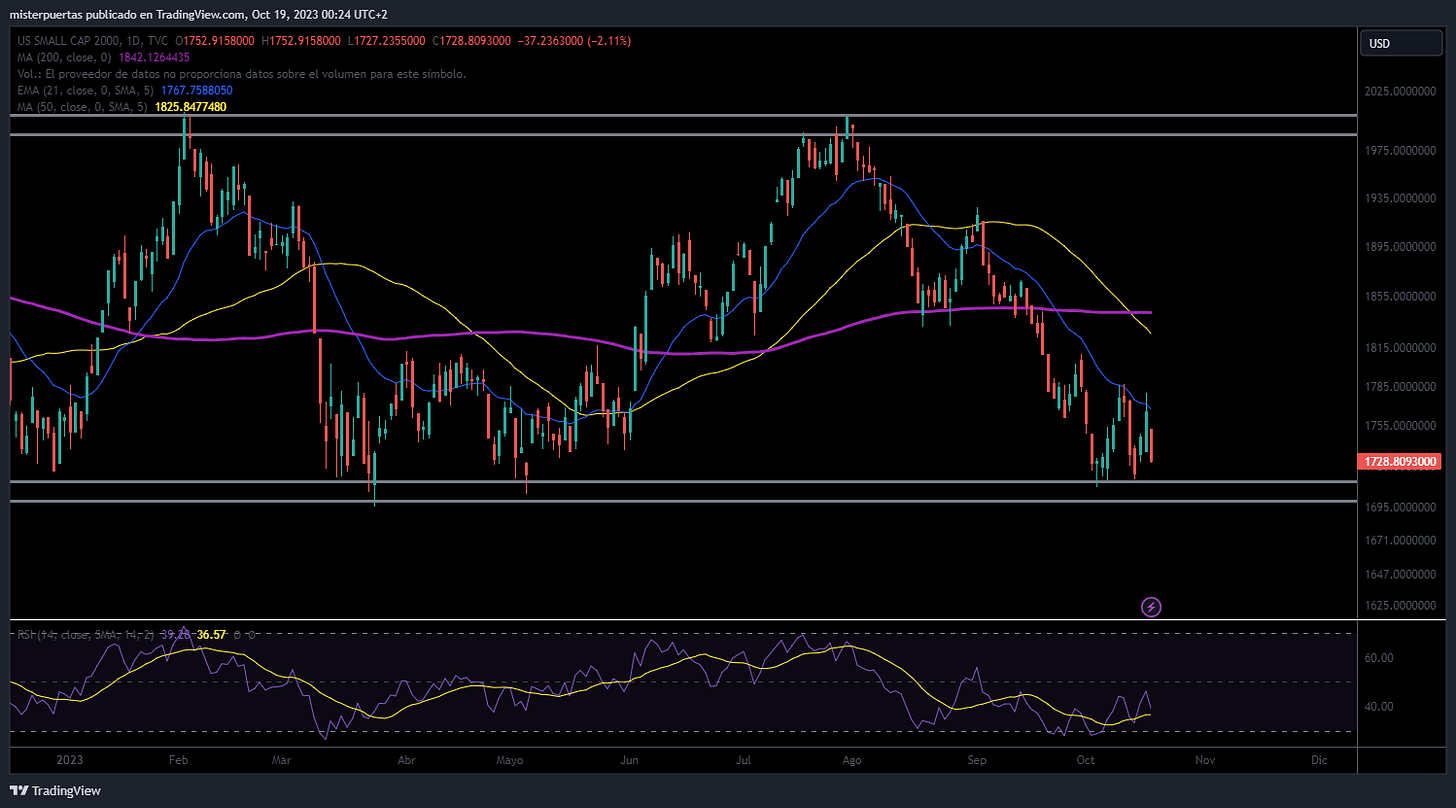Click the Jul time axis label

click(744, 760)
